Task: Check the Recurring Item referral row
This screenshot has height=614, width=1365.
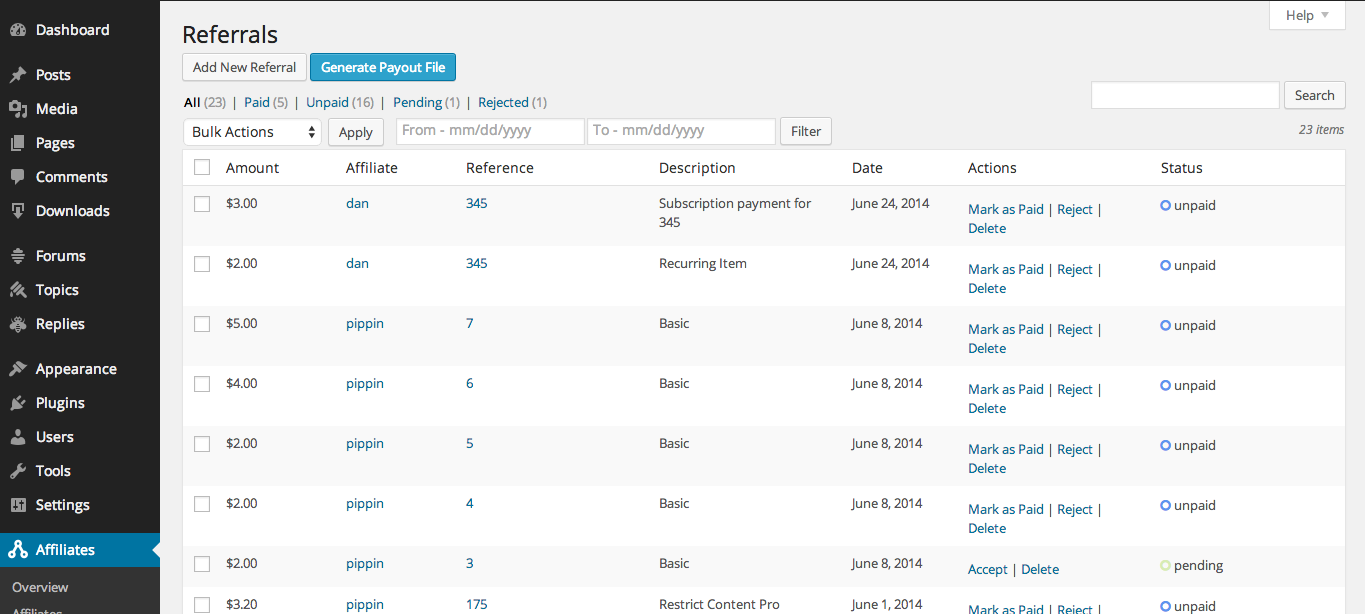Action: (x=202, y=264)
